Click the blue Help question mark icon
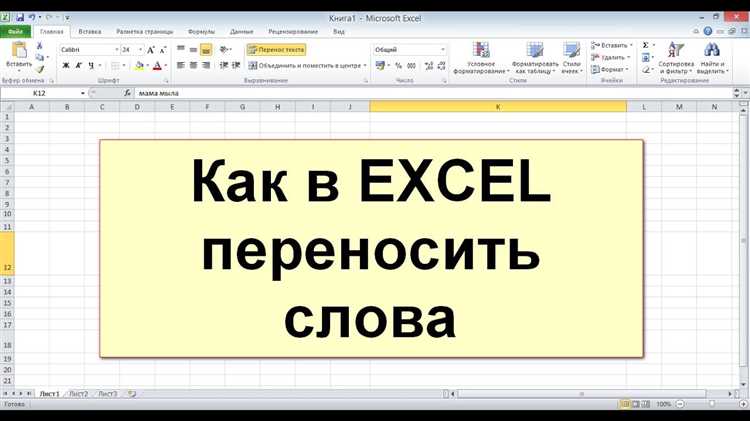The width and height of the screenshot is (750, 421). pyautogui.click(x=707, y=31)
